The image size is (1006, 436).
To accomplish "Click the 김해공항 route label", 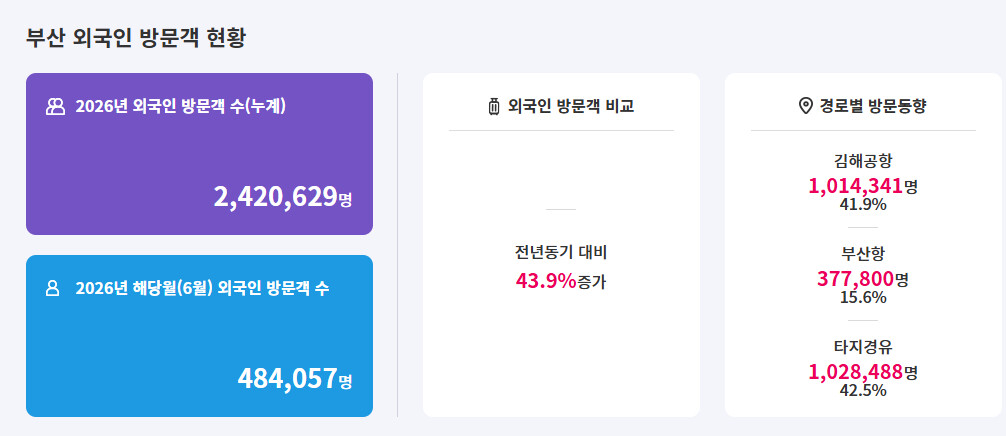I will click(863, 160).
